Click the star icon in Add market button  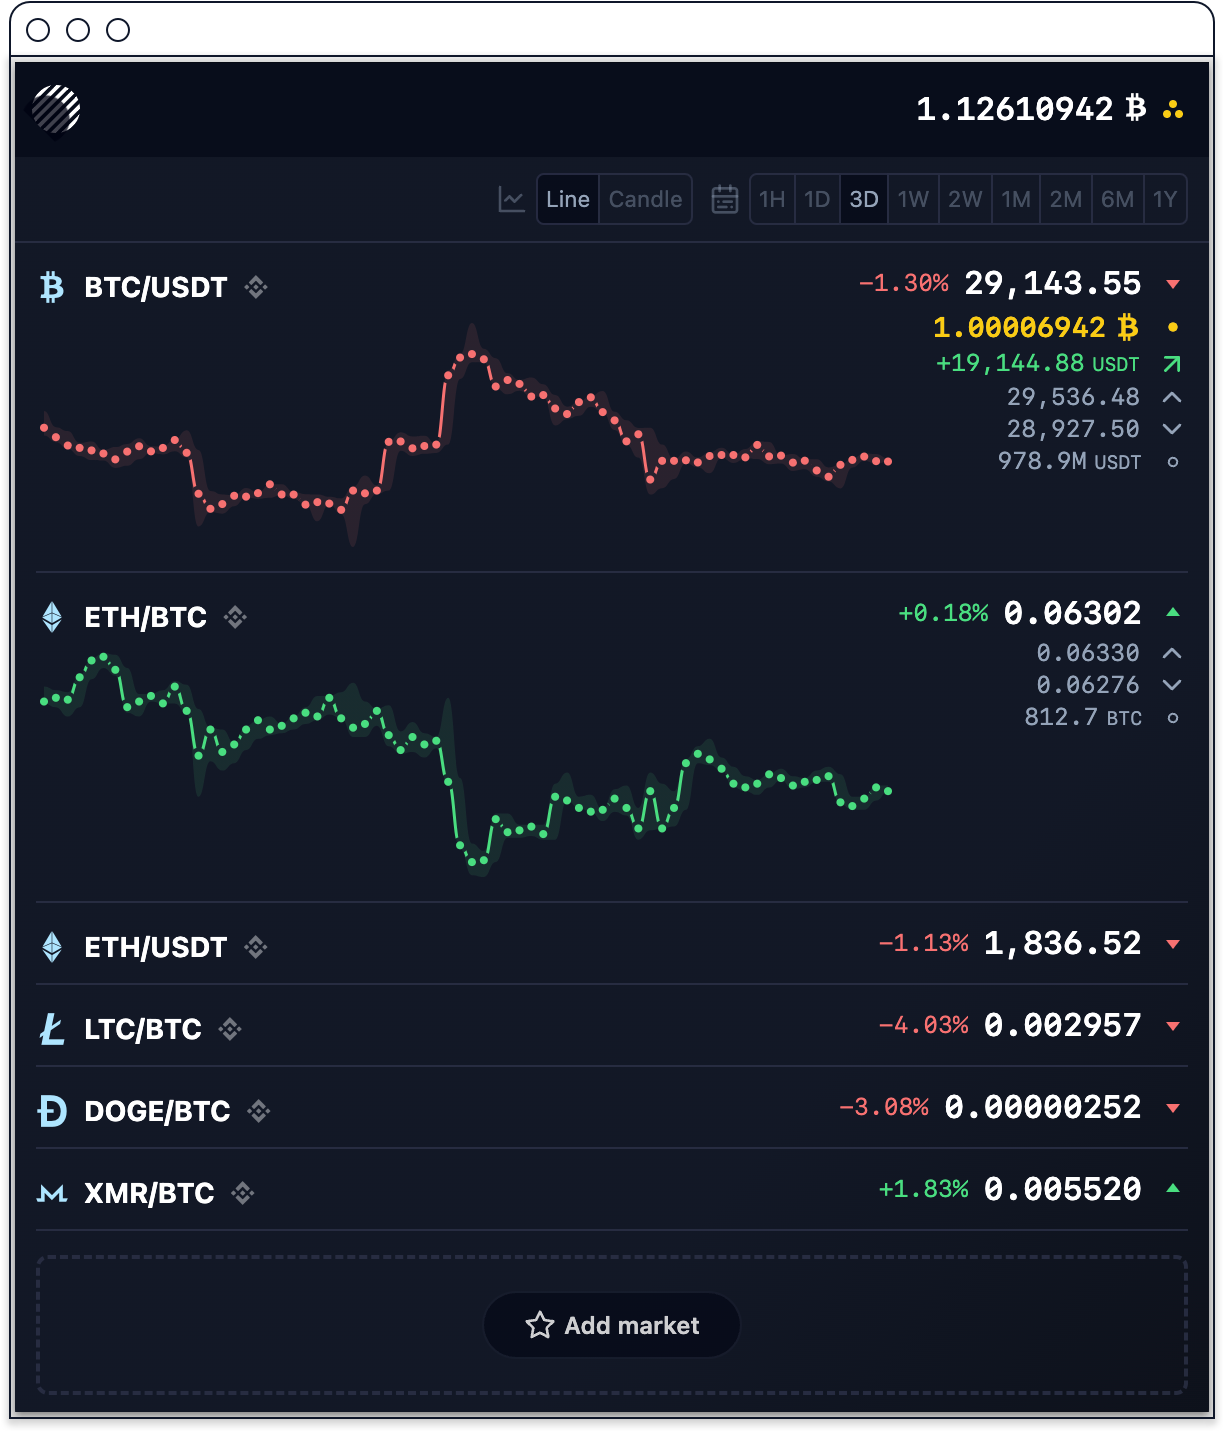click(540, 1325)
